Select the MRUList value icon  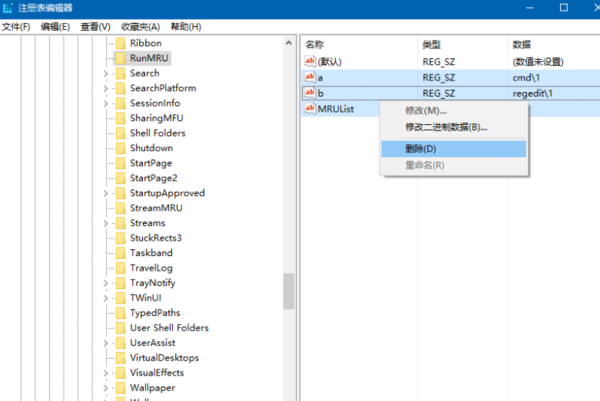[x=309, y=108]
